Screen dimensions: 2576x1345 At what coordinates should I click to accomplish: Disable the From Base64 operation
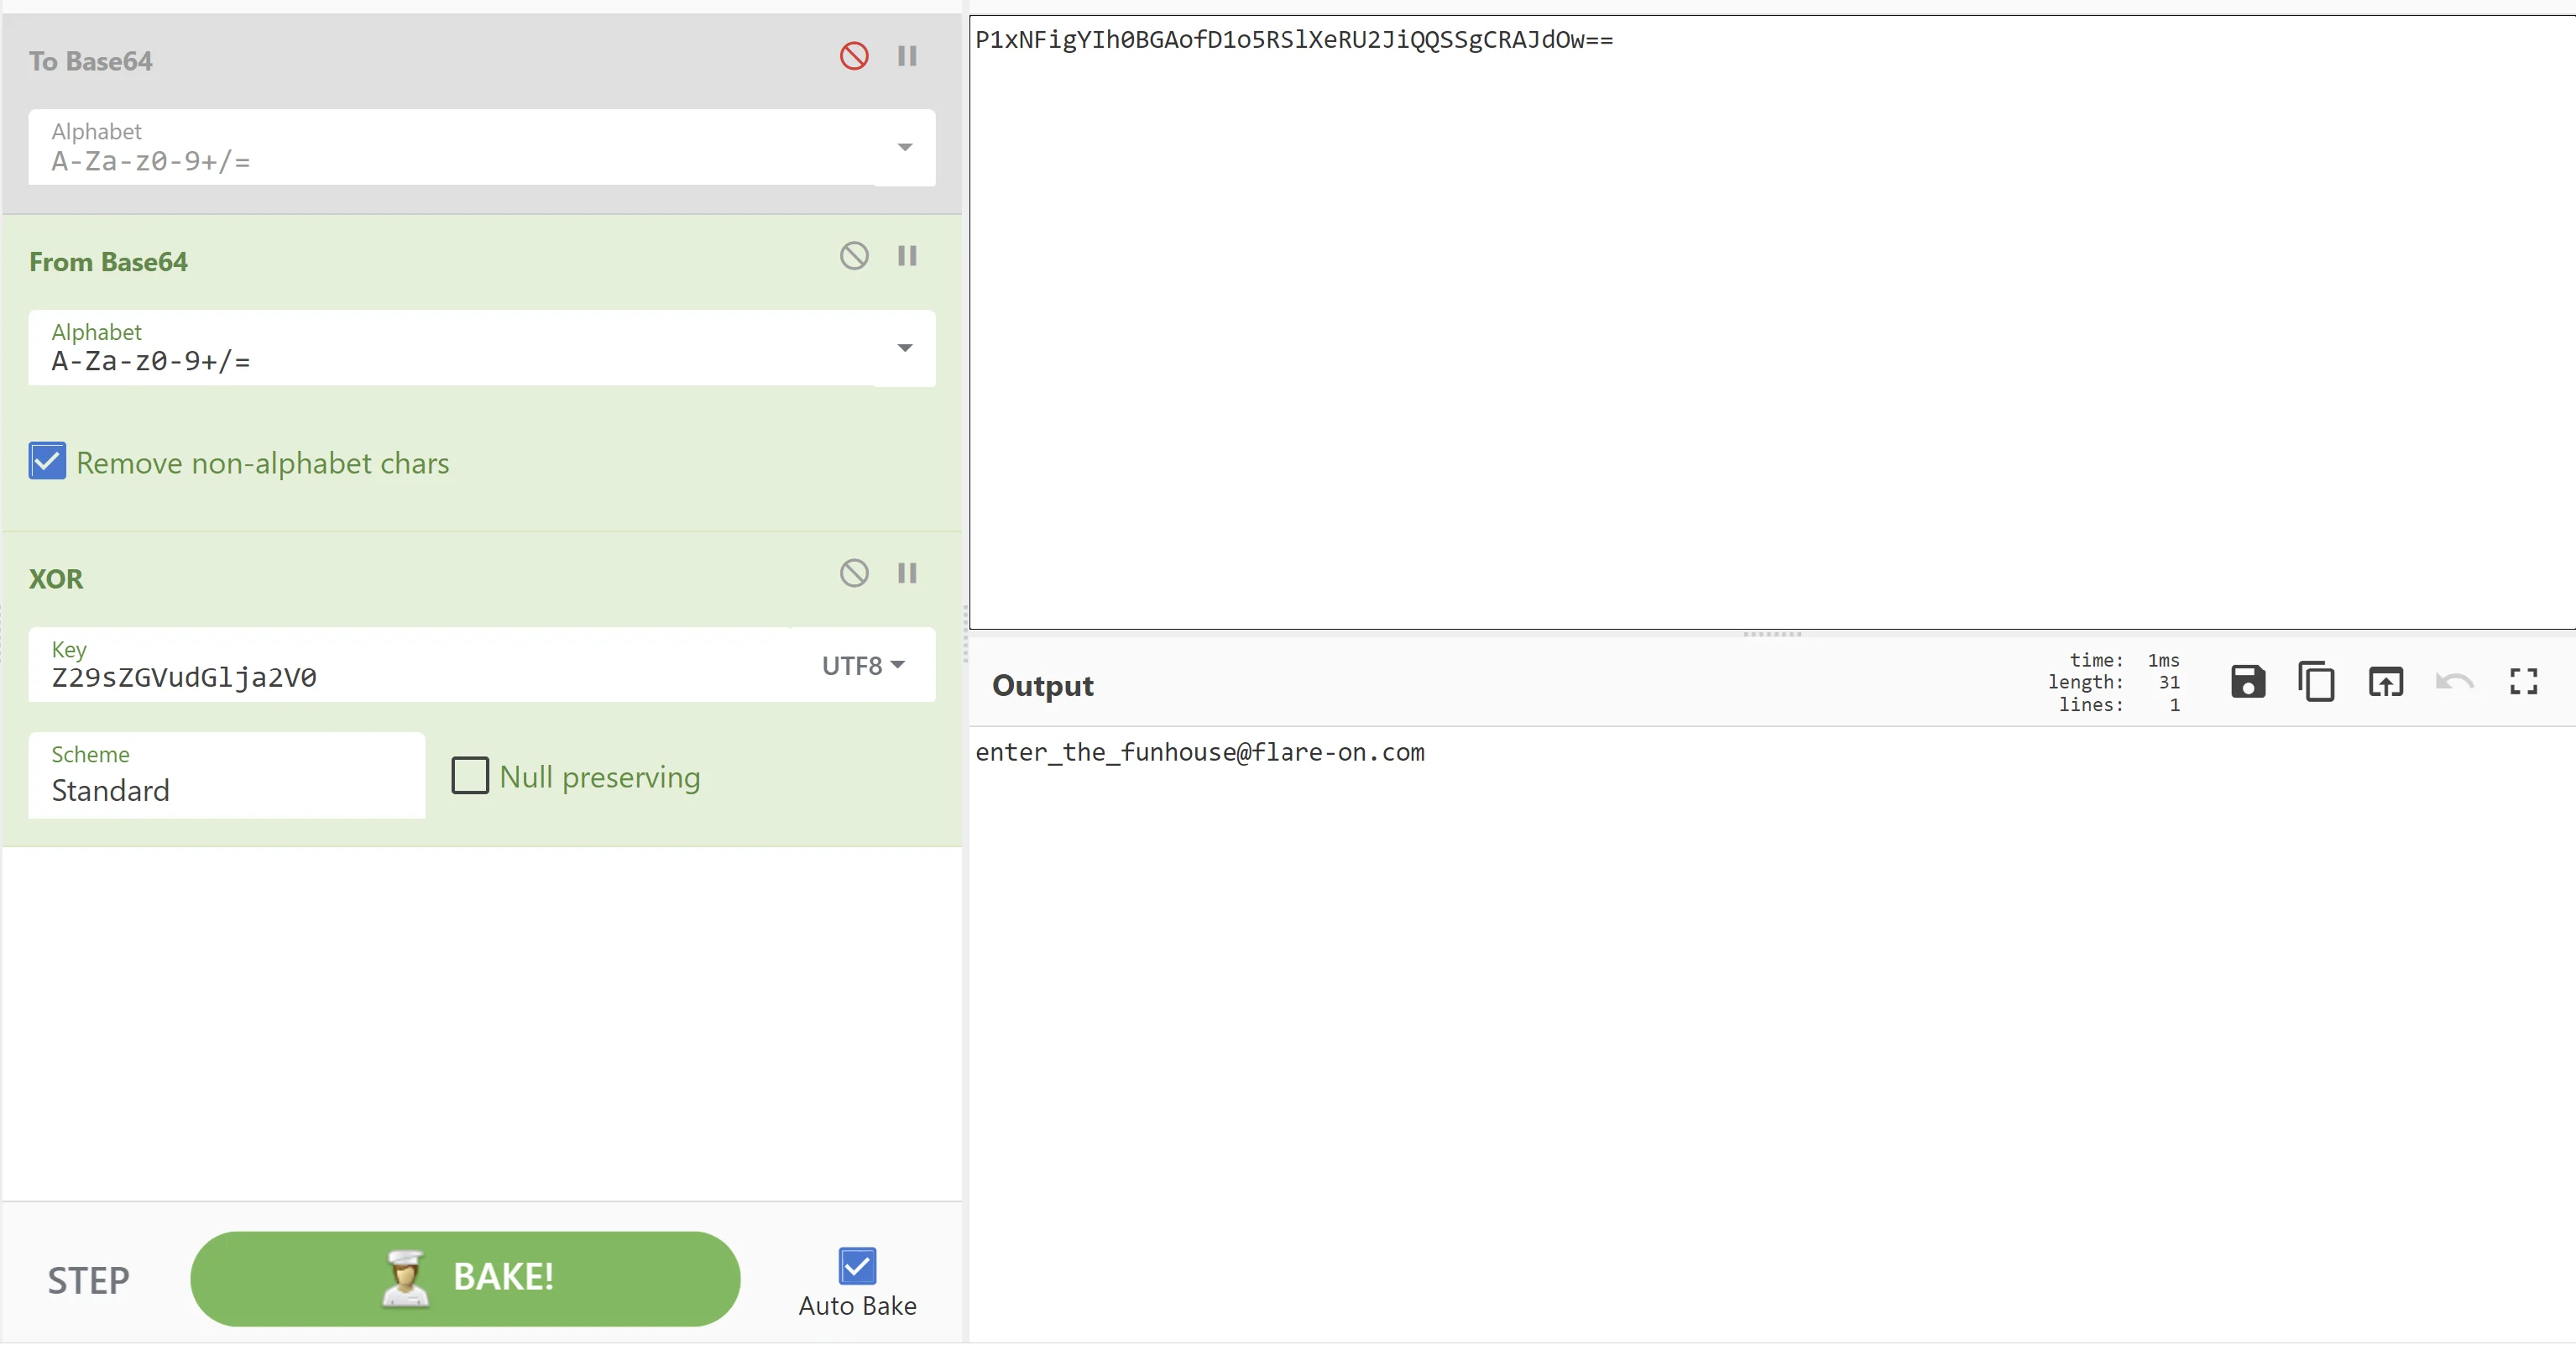854,256
